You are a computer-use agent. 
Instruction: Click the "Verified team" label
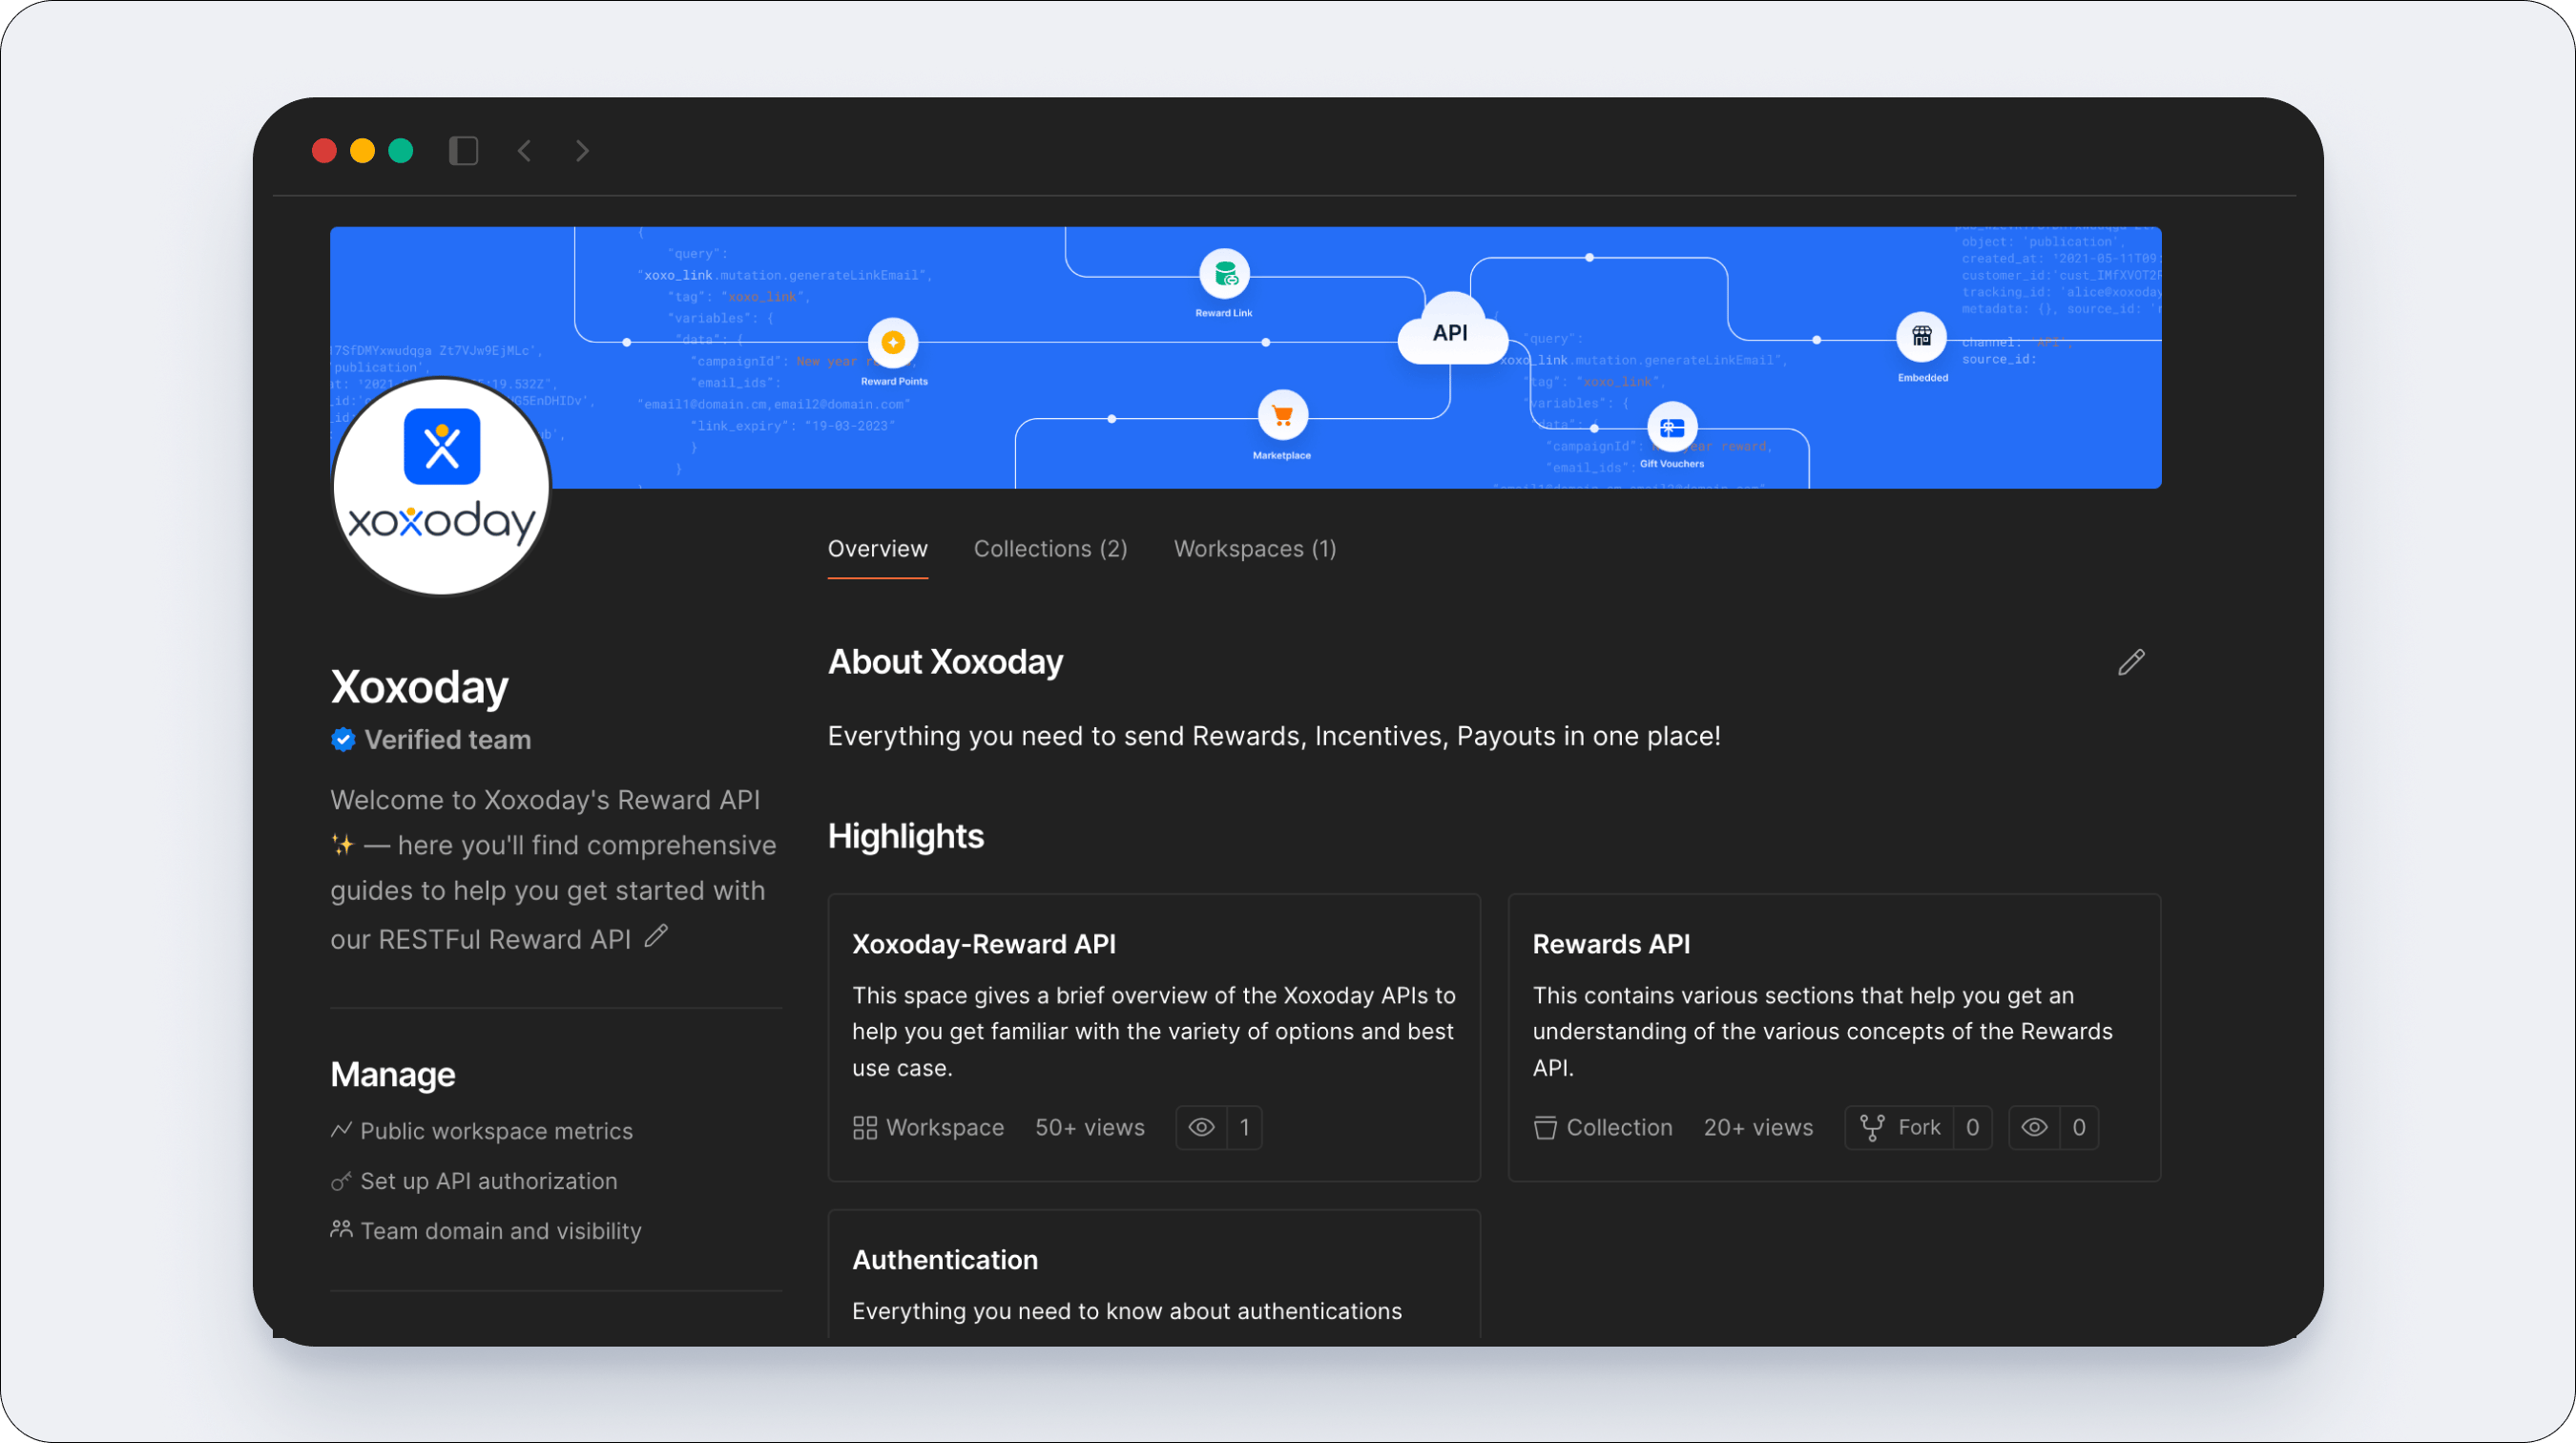447,740
